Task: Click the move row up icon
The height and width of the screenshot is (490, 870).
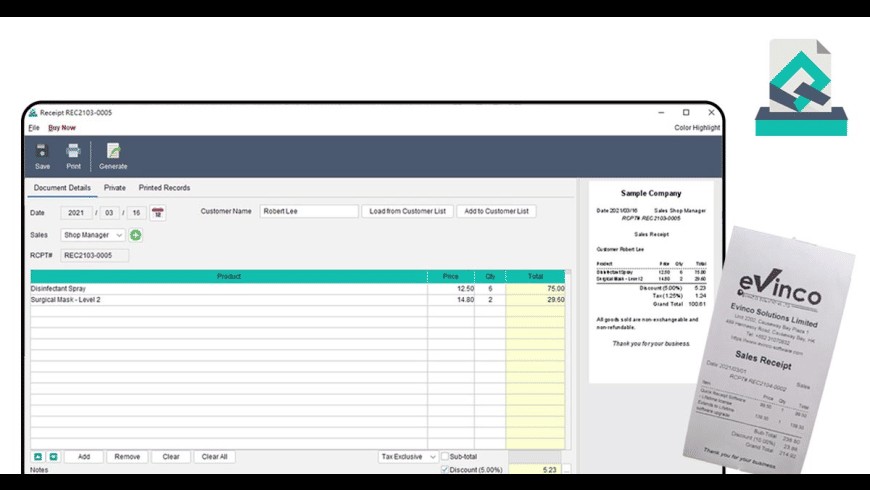Action: point(38,457)
